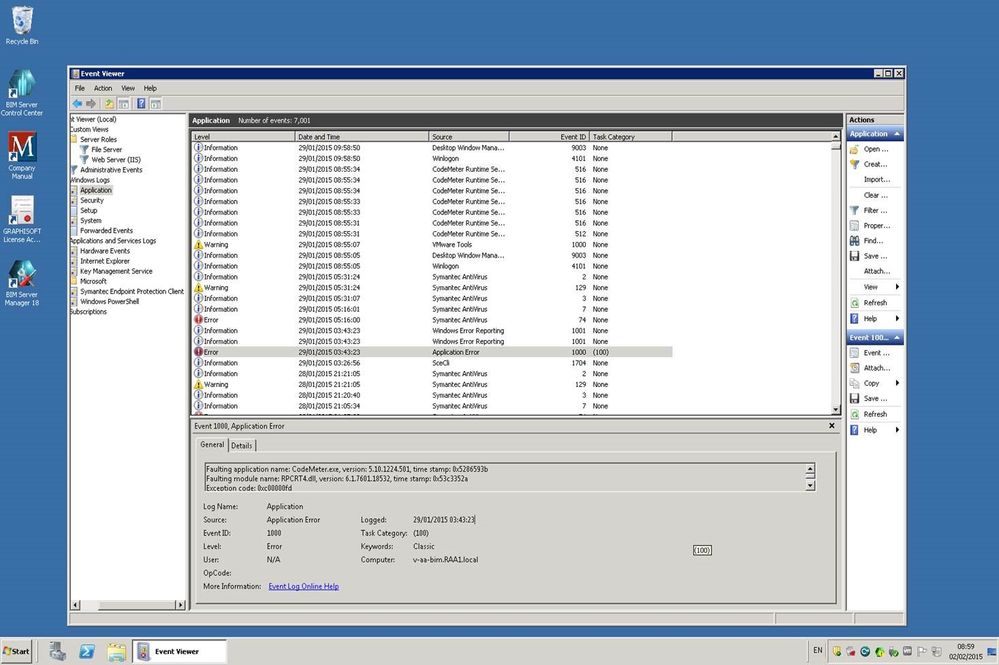Select BIM Server Control Center desktop icon
The width and height of the screenshot is (999, 665).
22,92
